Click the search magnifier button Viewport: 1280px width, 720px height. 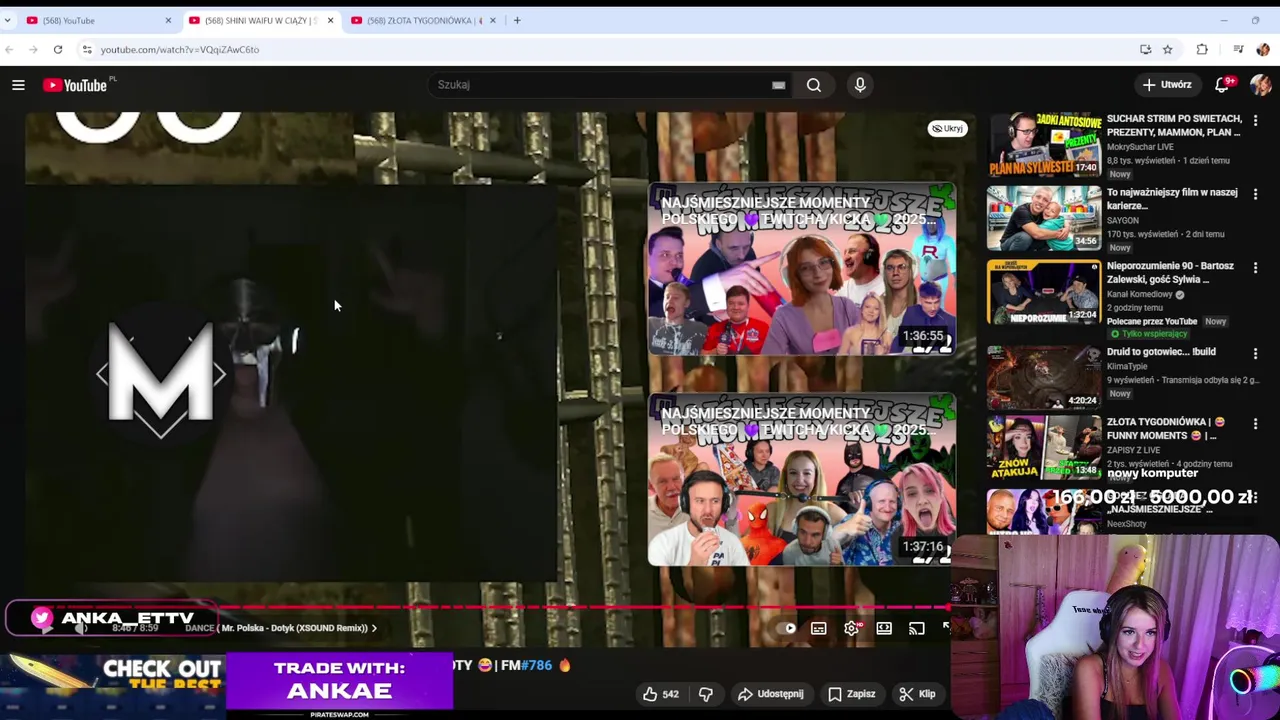(814, 85)
